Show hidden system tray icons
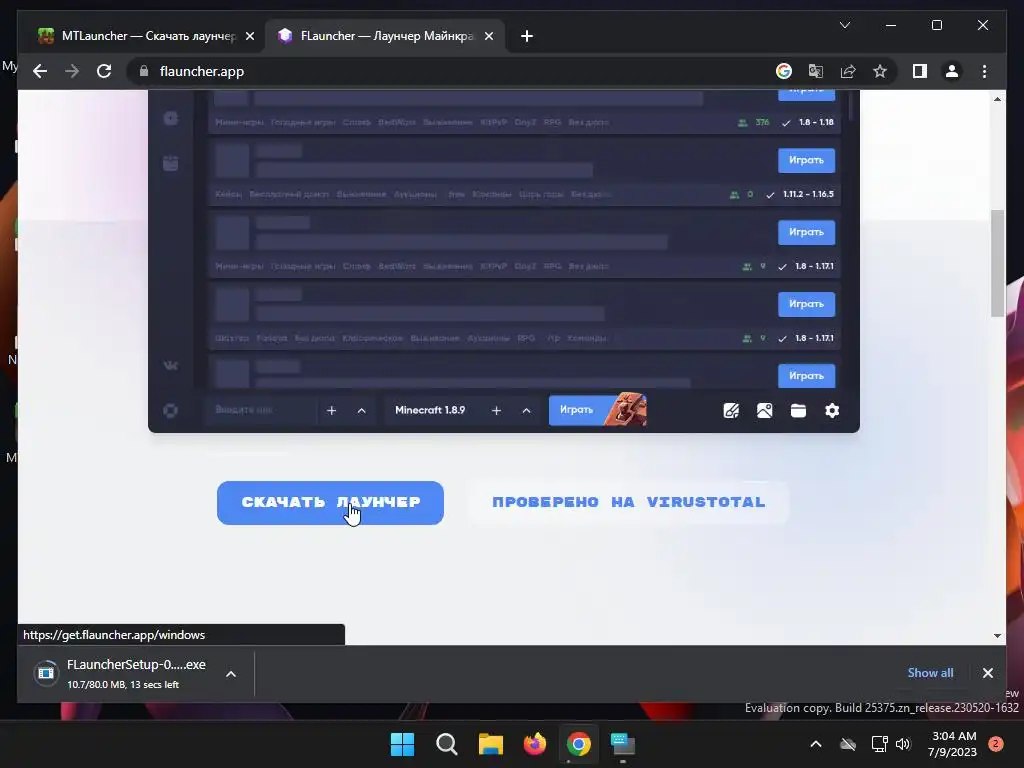 click(816, 744)
